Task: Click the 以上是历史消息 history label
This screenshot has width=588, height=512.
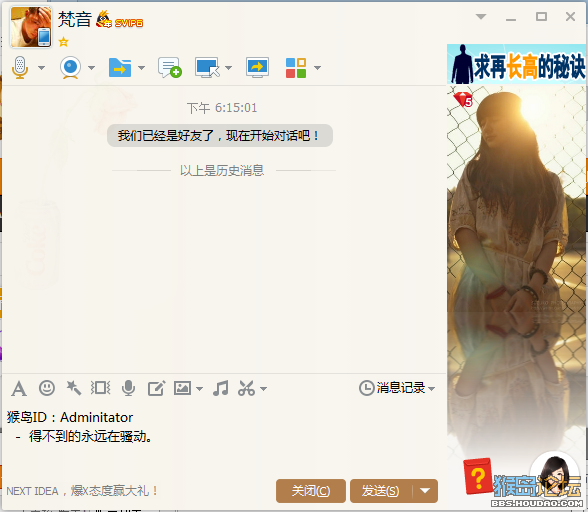Action: pyautogui.click(x=222, y=170)
